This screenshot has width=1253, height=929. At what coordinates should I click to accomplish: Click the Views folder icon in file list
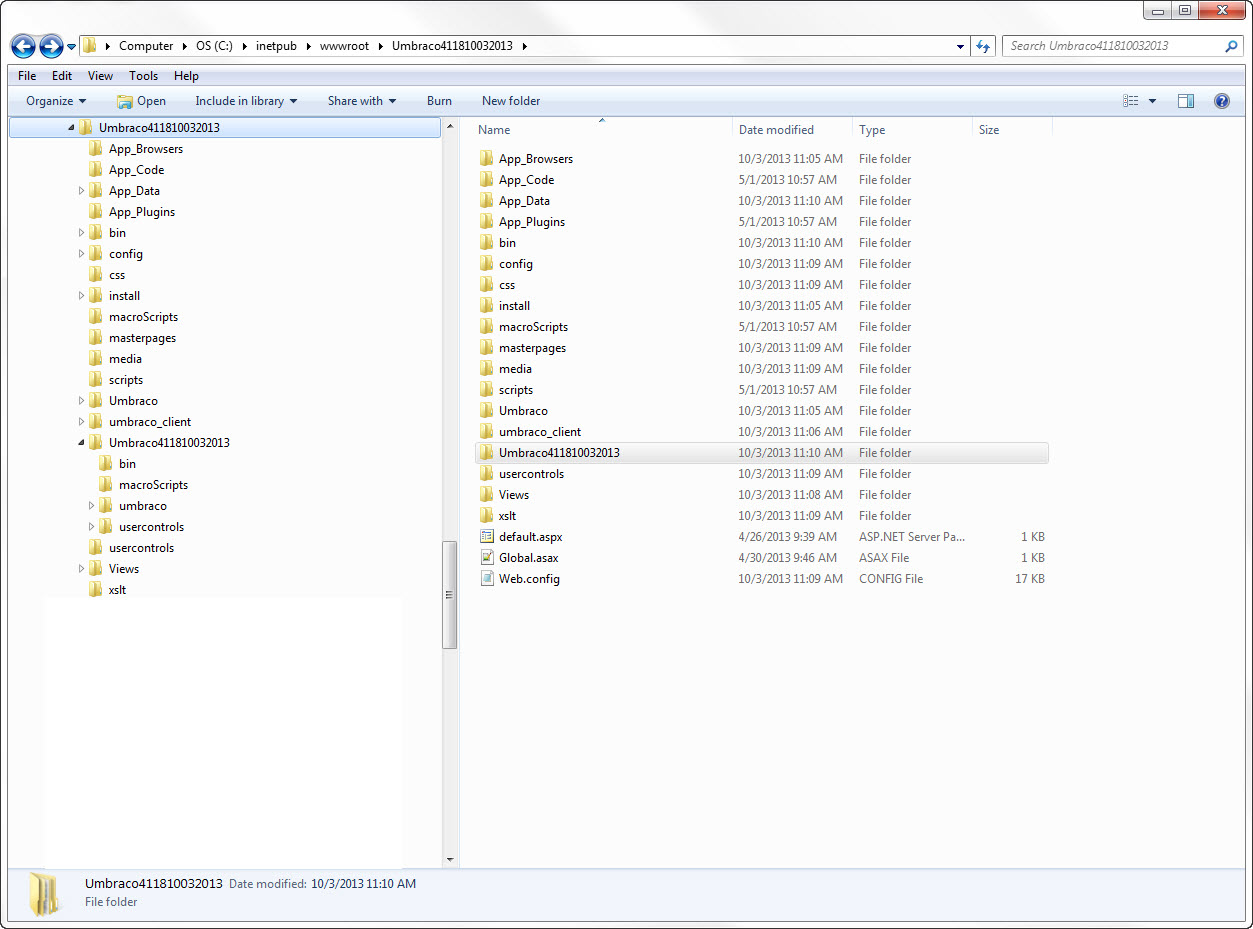(x=487, y=495)
